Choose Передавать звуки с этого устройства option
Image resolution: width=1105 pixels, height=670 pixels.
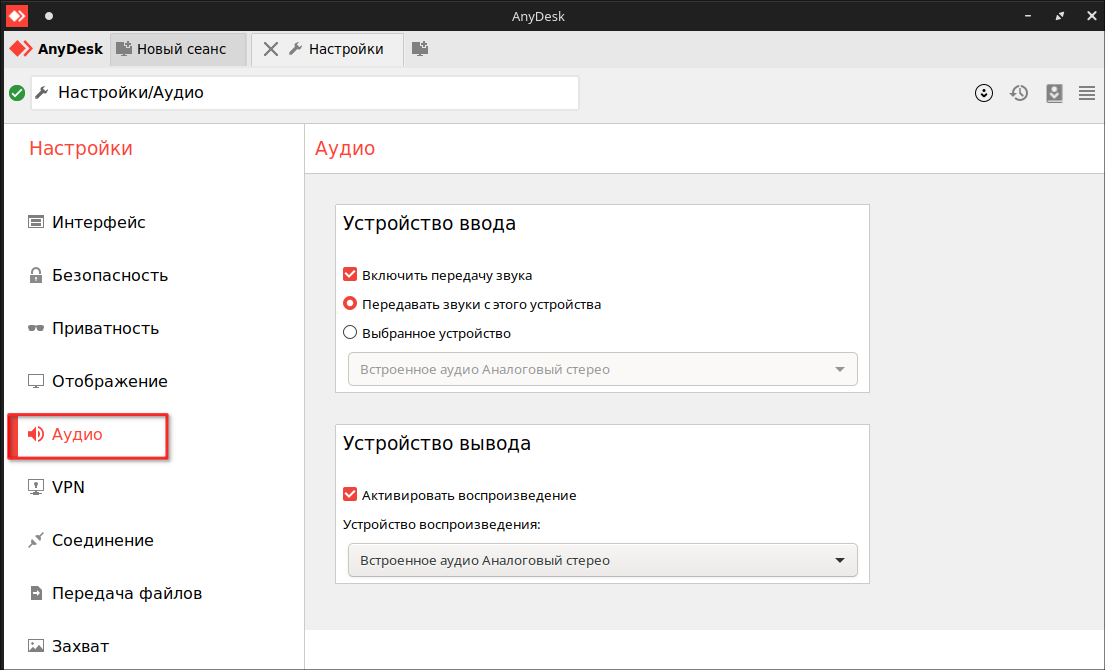(350, 304)
